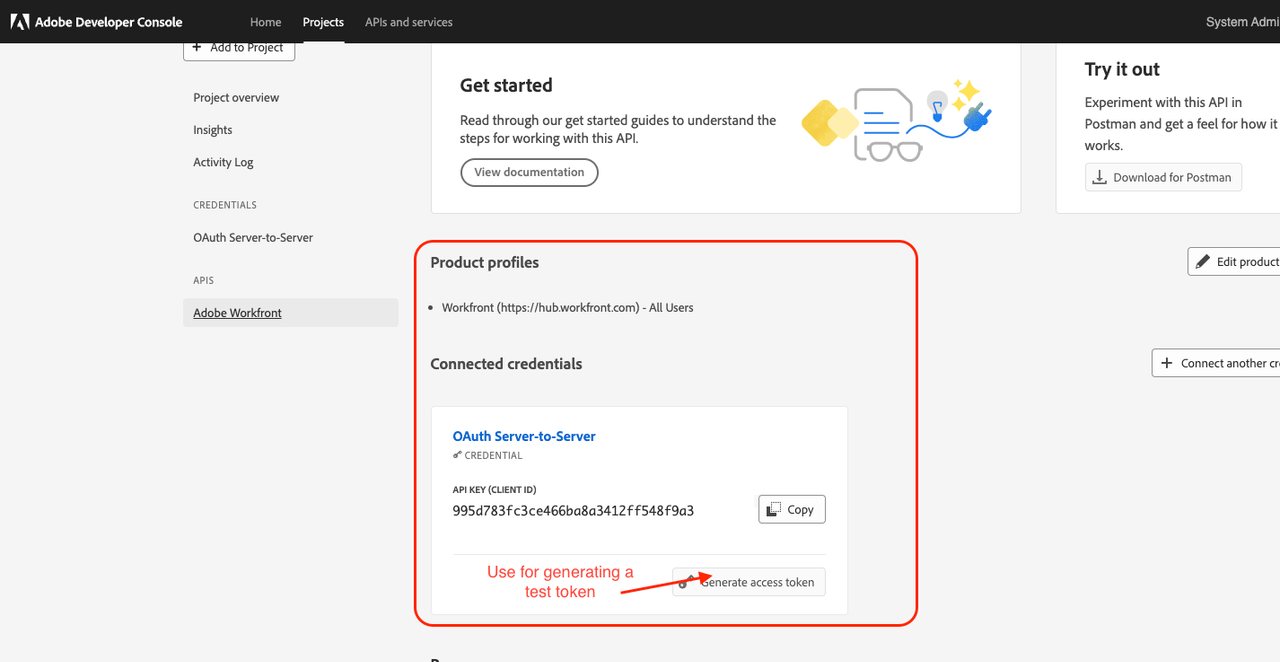Click the key icon beside CREDENTIAL label
The height and width of the screenshot is (662, 1280).
coord(457,455)
